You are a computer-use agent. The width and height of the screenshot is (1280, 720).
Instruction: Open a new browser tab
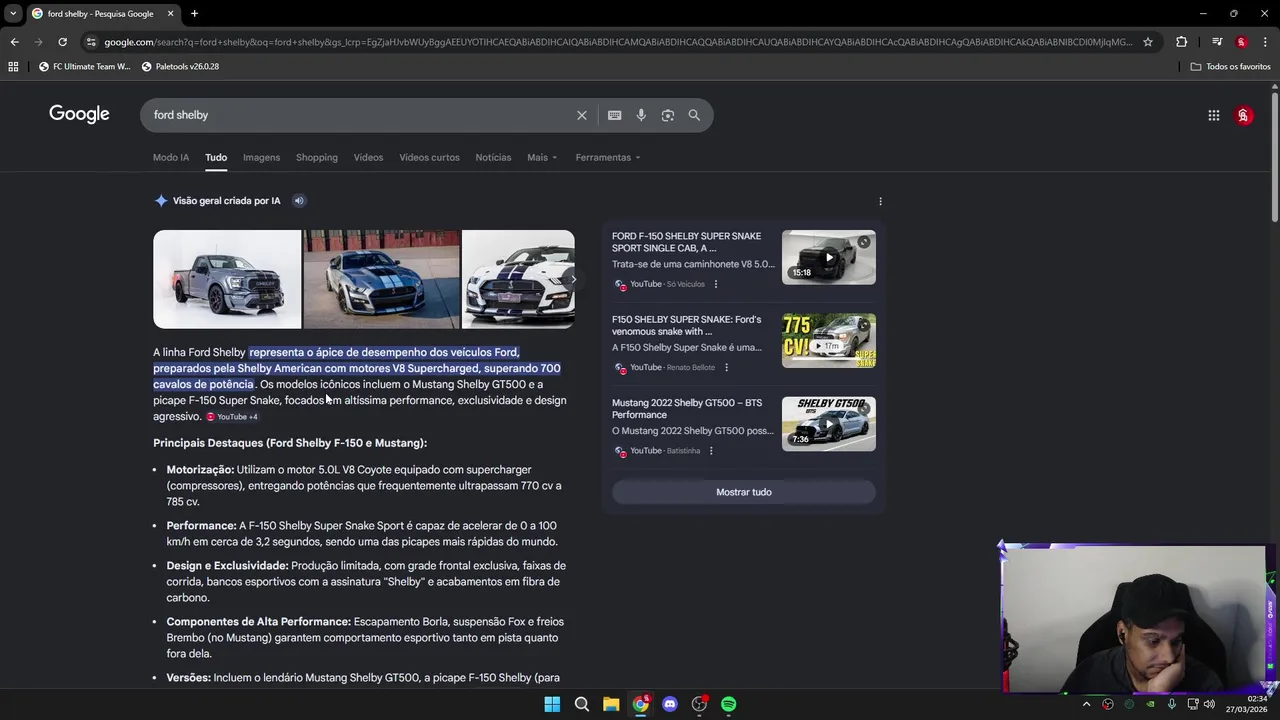194,14
